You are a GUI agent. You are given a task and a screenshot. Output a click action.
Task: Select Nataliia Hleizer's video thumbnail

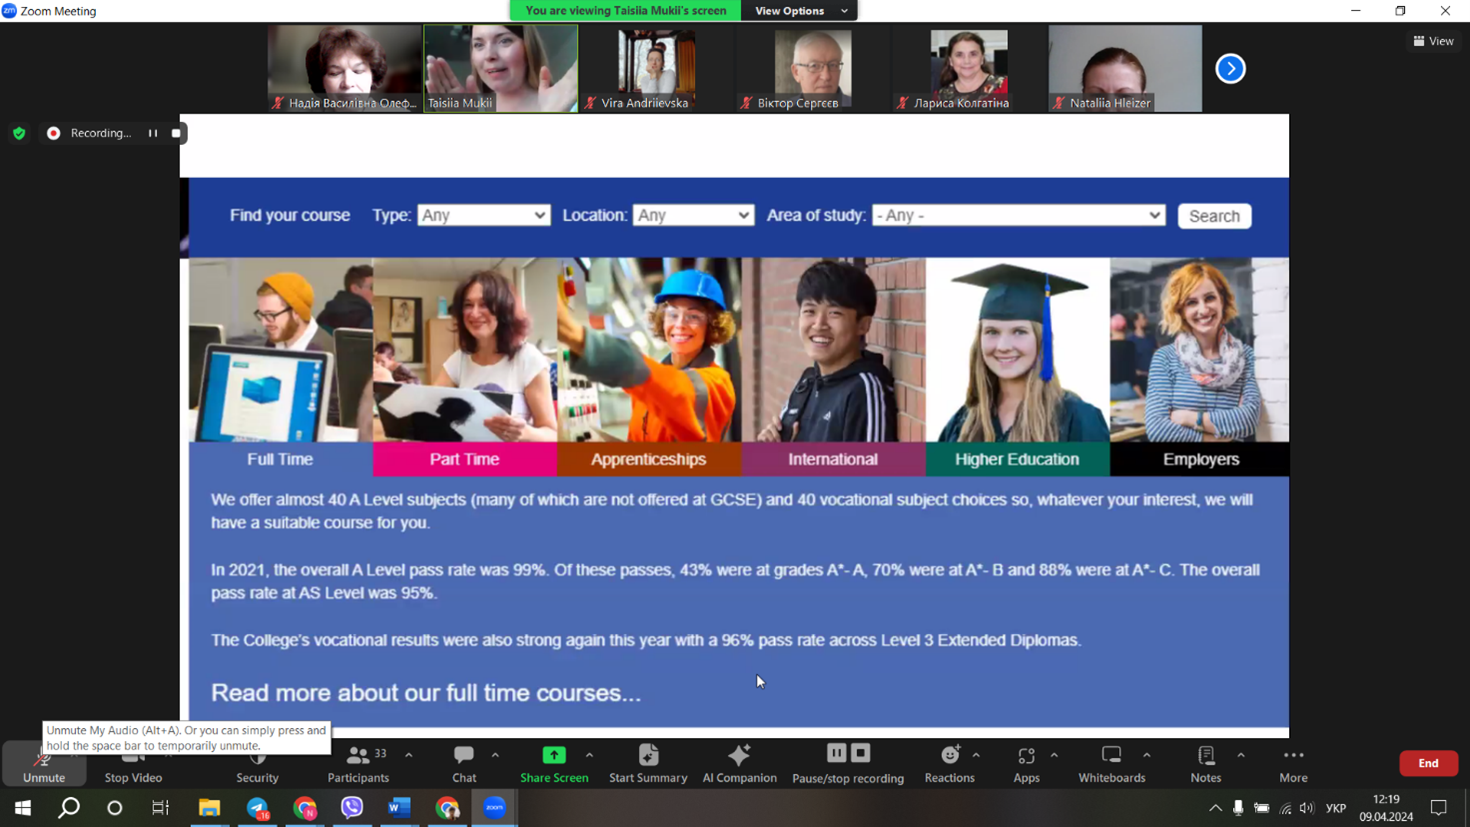[1125, 68]
